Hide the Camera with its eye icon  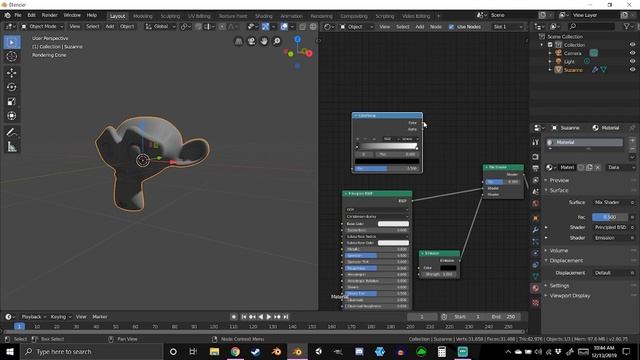point(632,53)
